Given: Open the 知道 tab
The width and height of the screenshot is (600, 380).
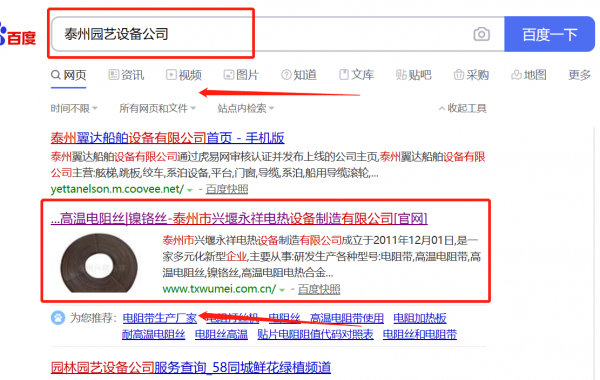Looking at the screenshot, I should 299,75.
